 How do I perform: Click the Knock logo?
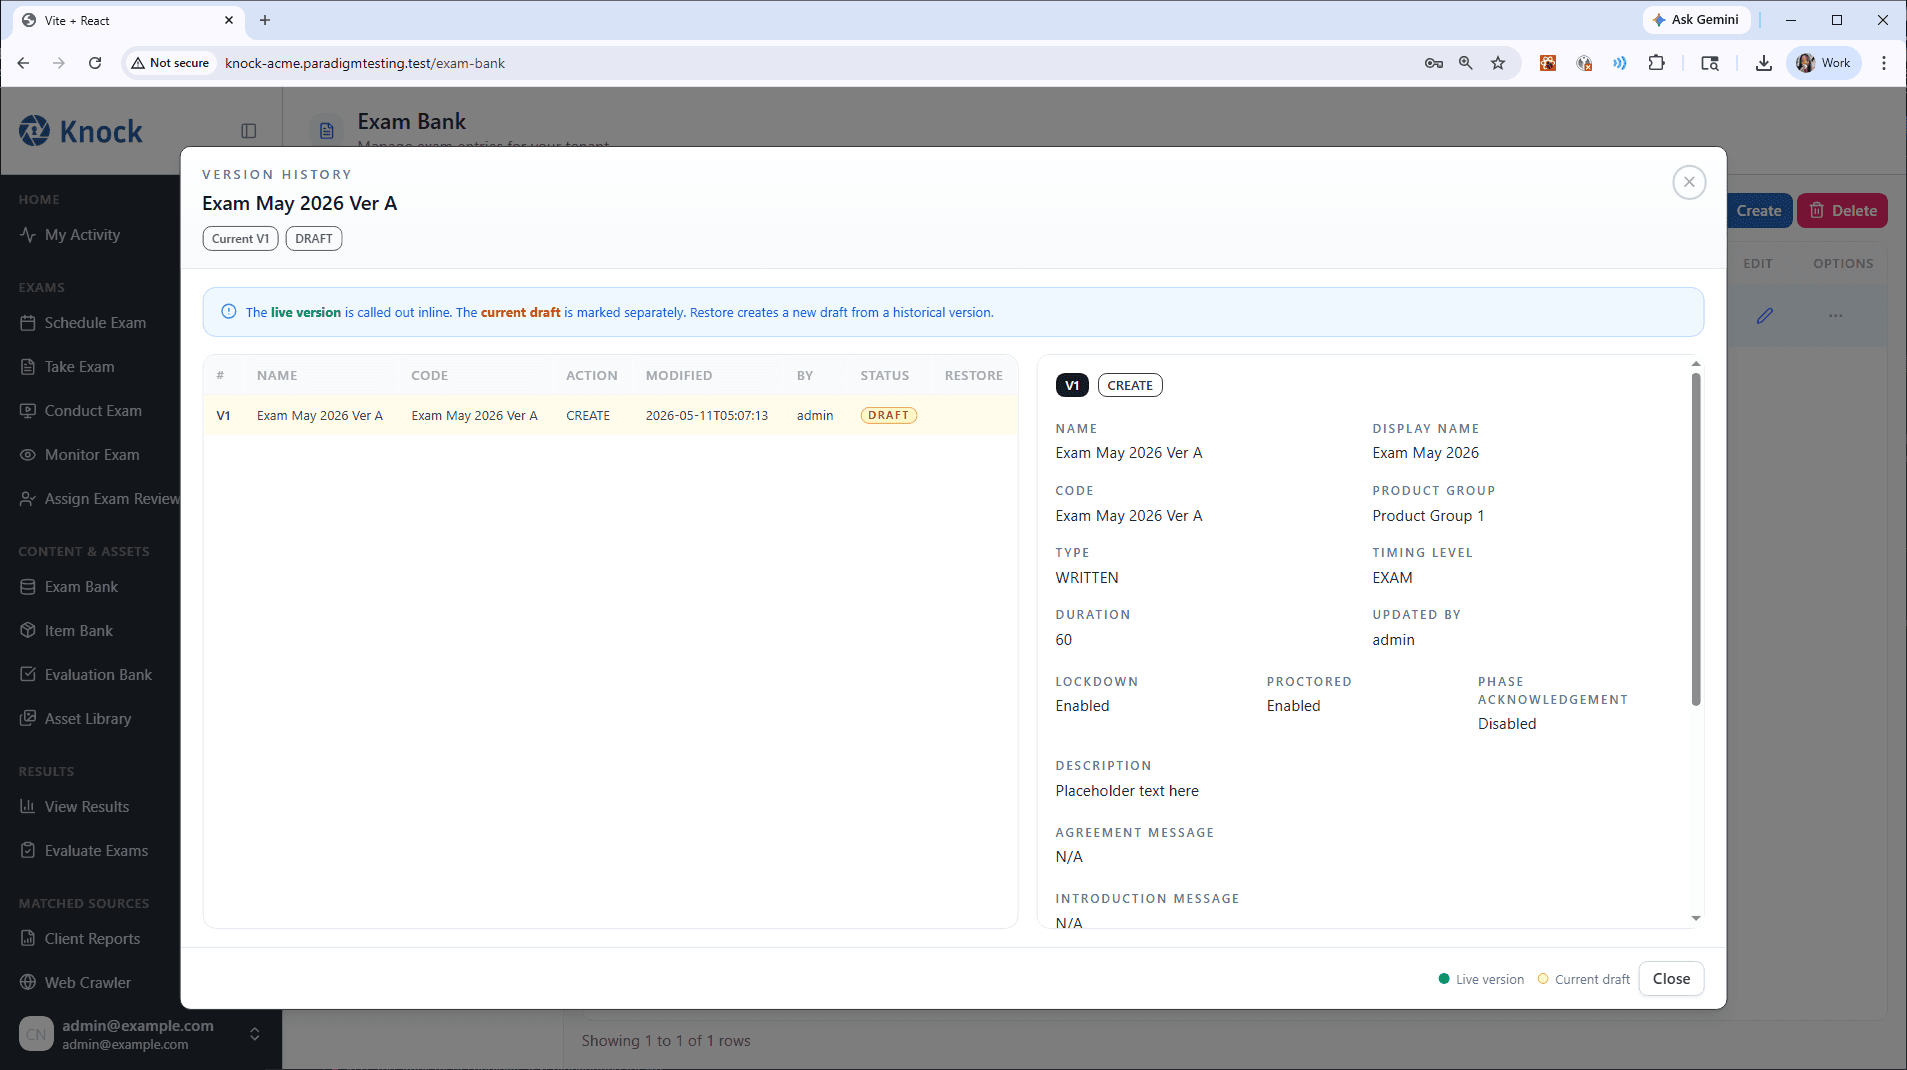(82, 131)
